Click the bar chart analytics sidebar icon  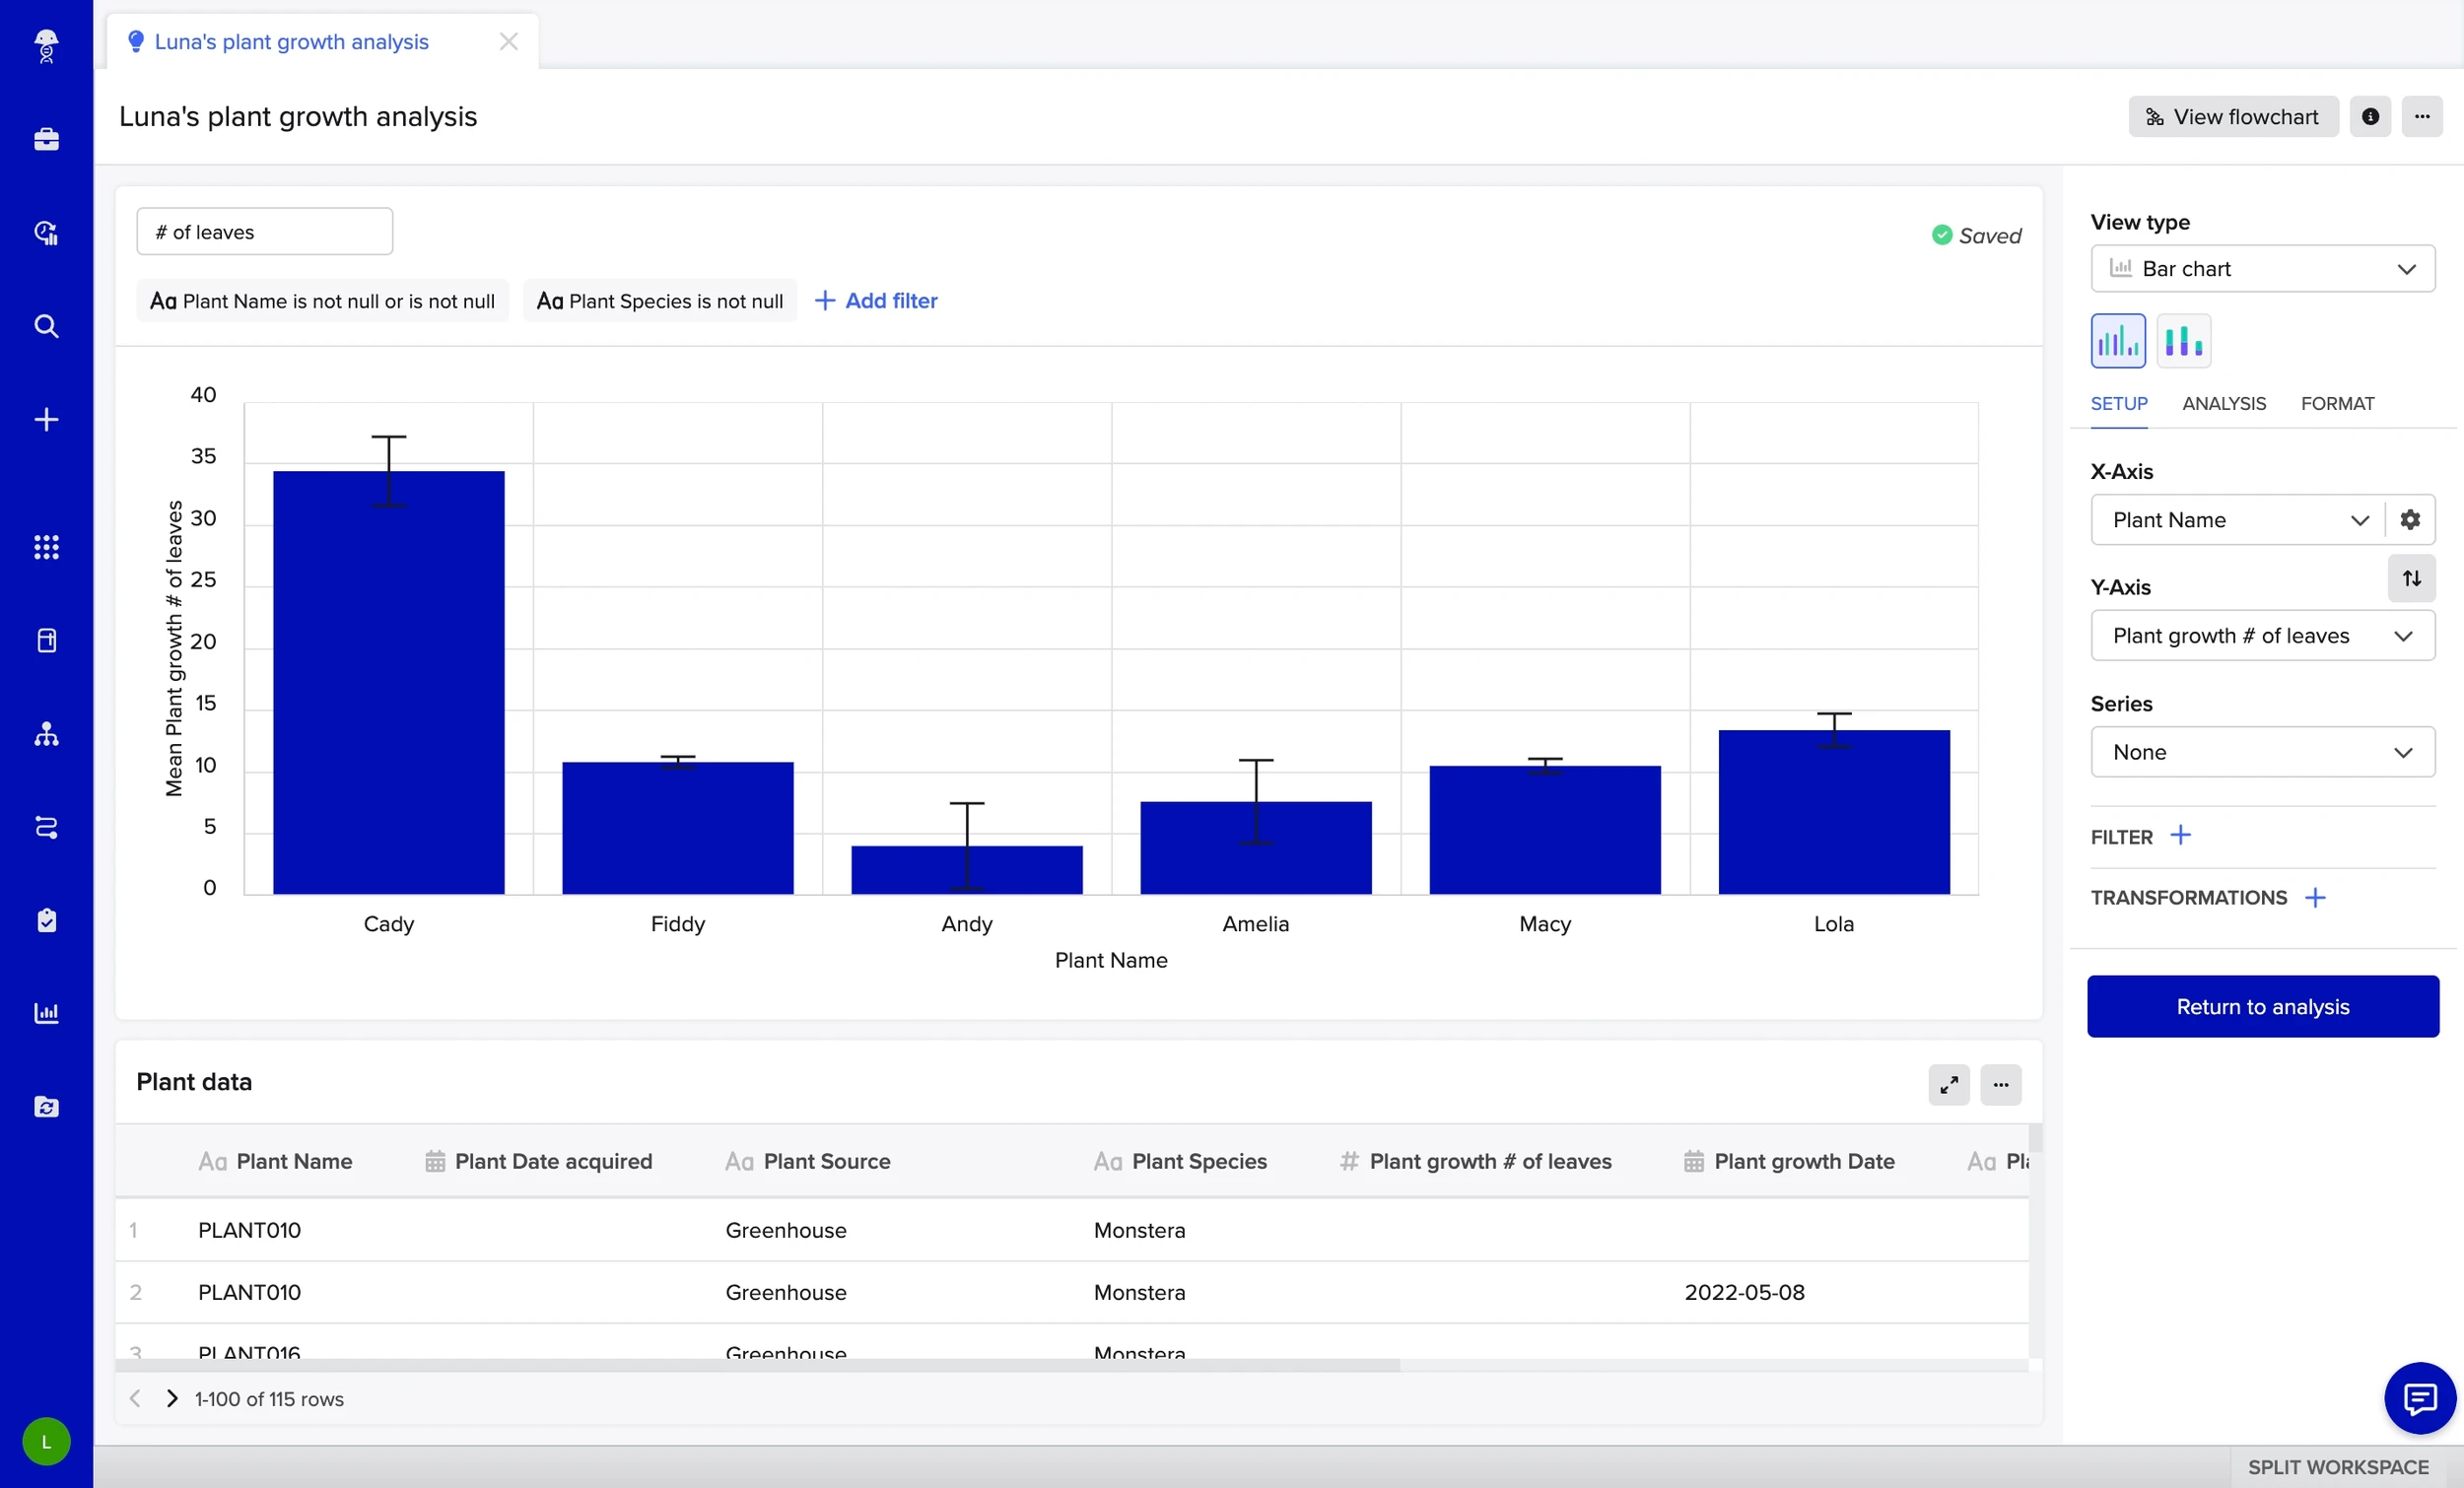coord(46,1013)
